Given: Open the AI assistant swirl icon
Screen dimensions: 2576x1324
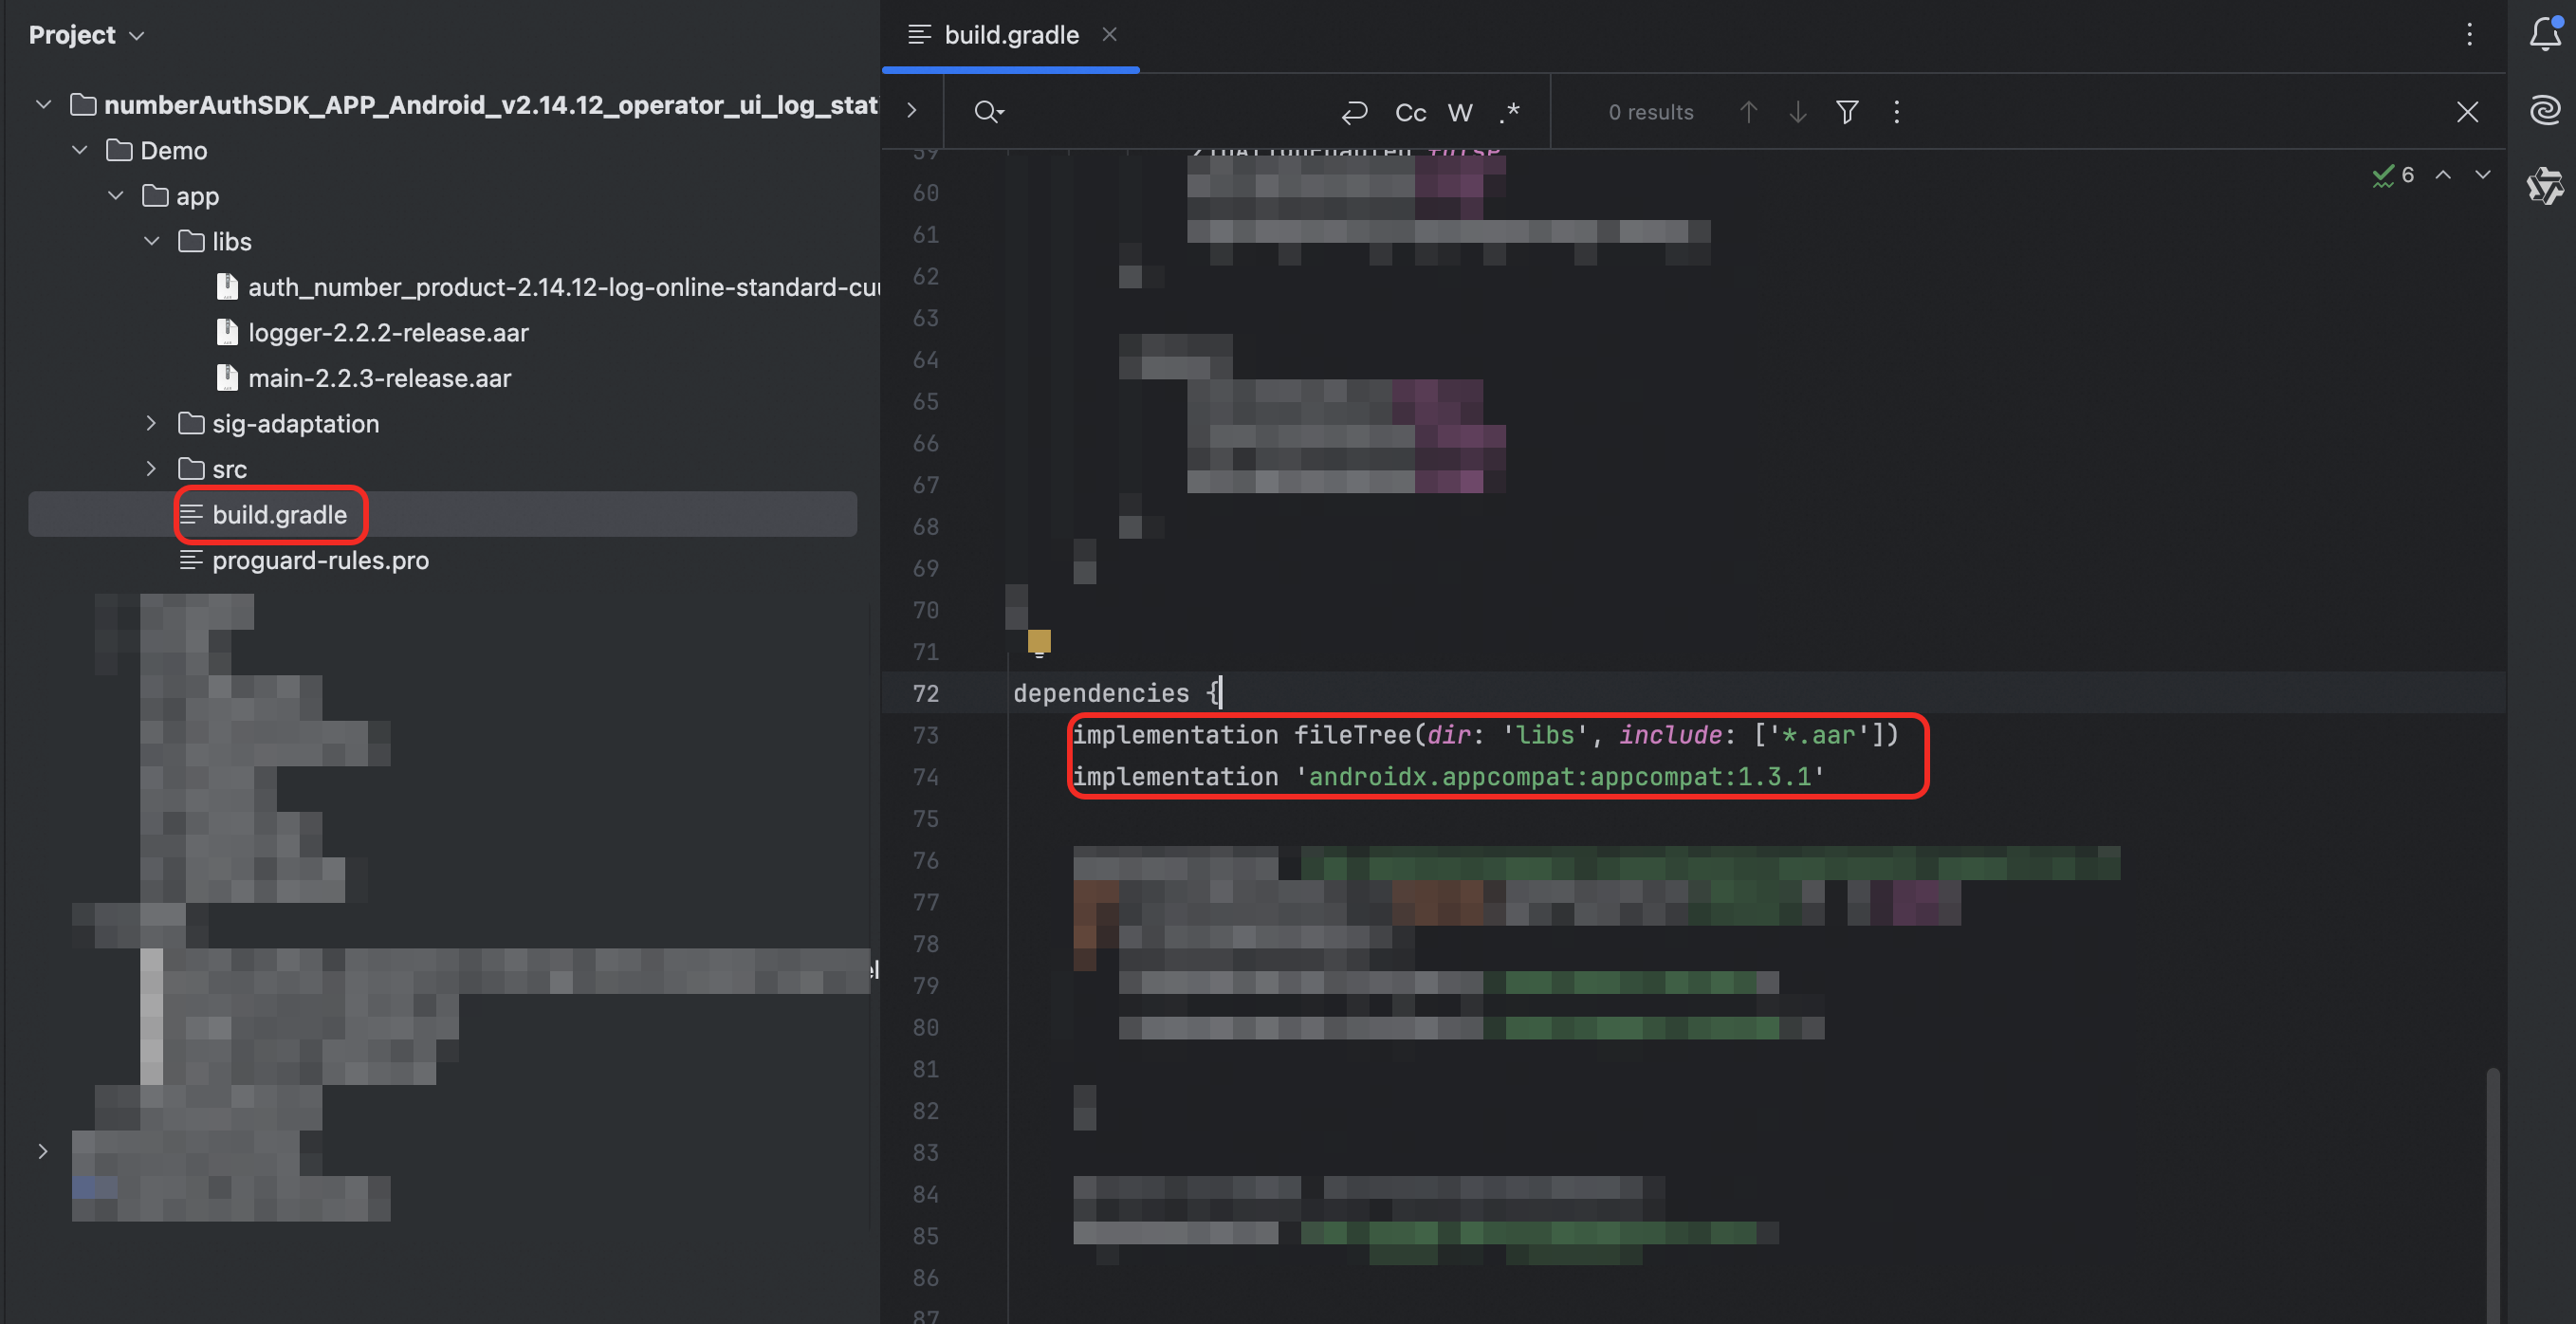Looking at the screenshot, I should pos(2544,109).
